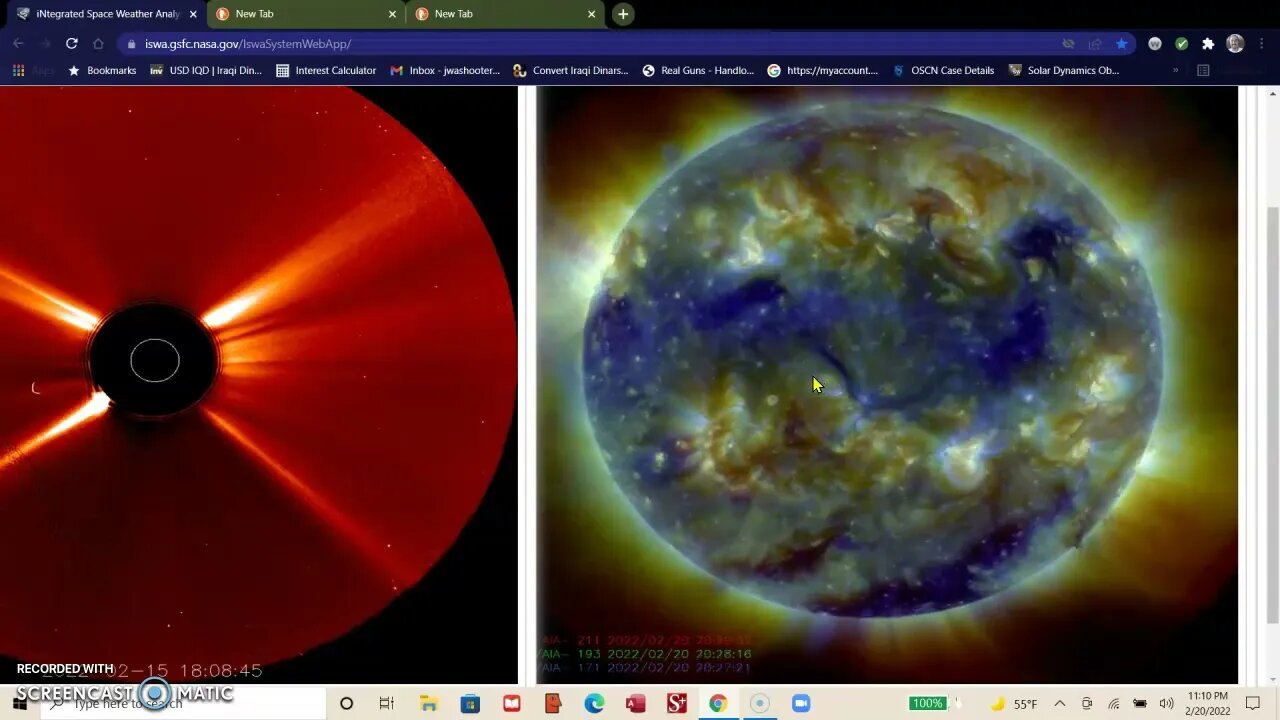The image size is (1280, 720).
Task: Expand the hidden bookmarks overflow chevron
Action: click(1175, 70)
